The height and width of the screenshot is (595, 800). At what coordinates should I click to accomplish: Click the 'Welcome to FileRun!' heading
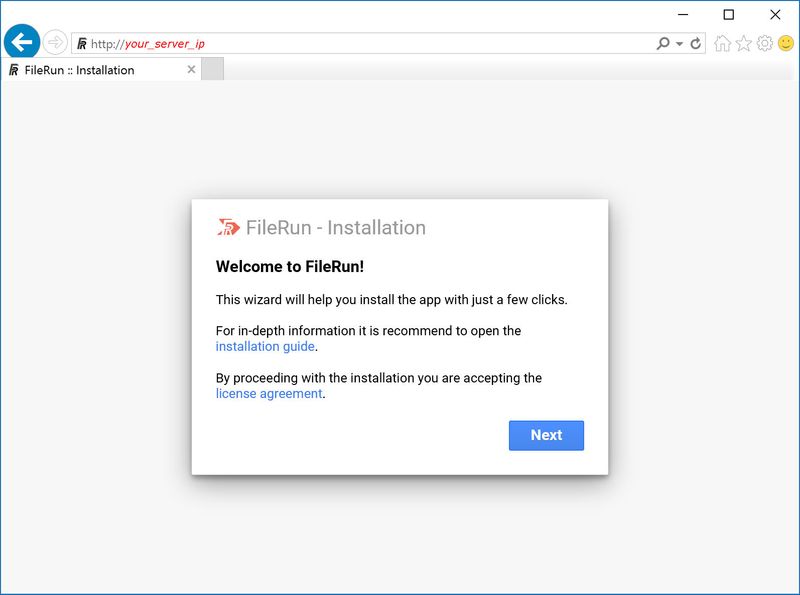(x=290, y=266)
